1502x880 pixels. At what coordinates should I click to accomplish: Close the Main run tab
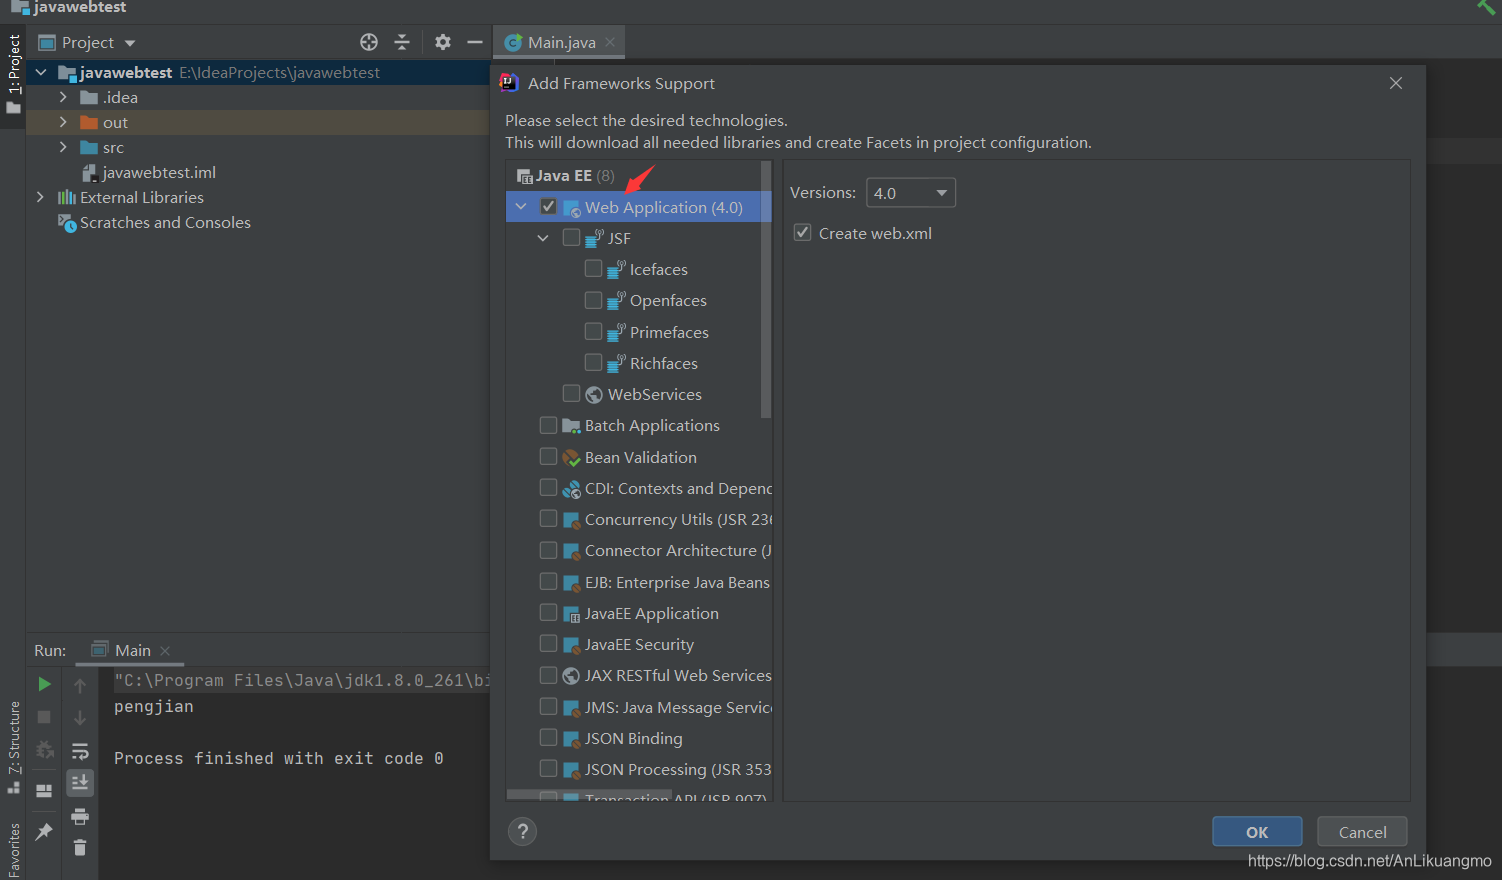point(165,650)
